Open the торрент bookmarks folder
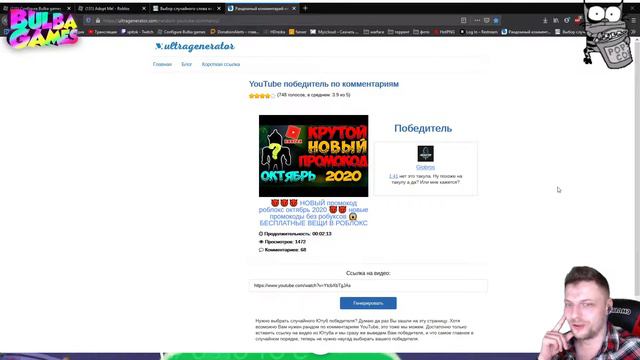640x360 pixels. [x=399, y=32]
